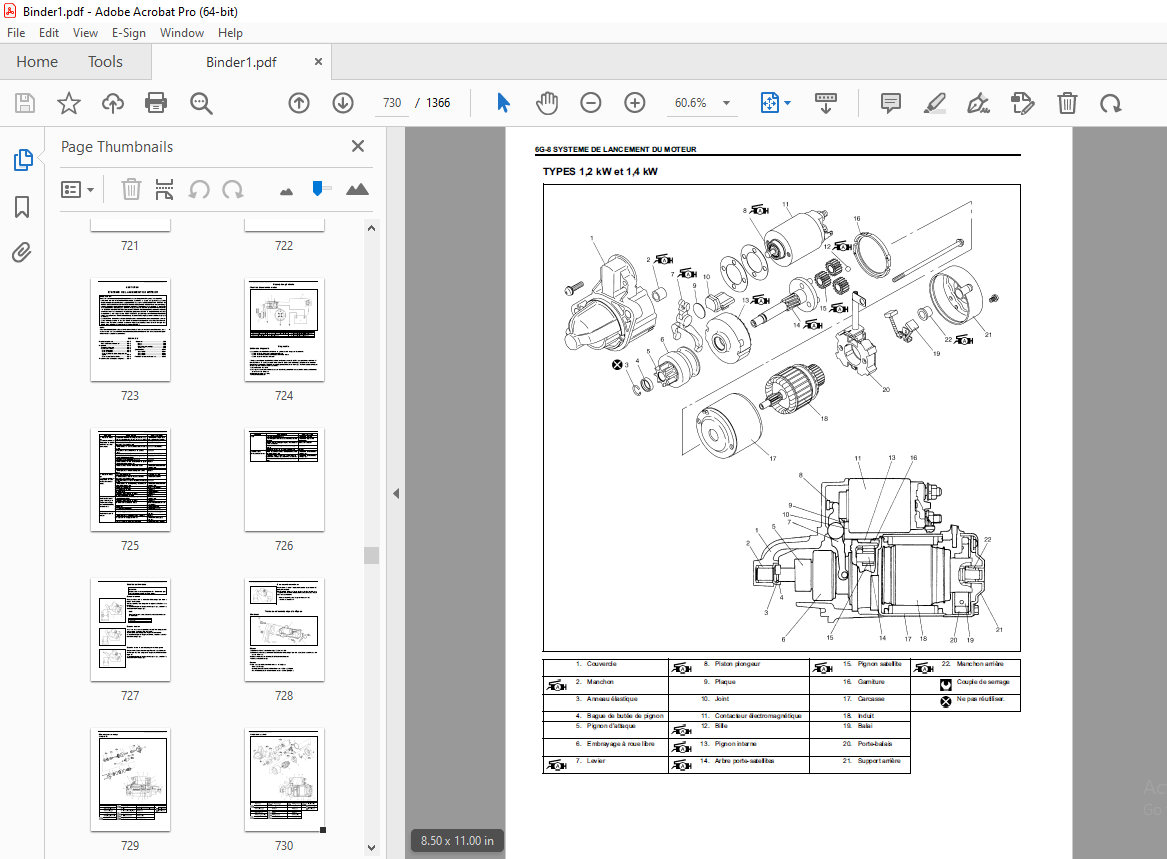The width and height of the screenshot is (1167, 859).
Task: Reduce thumbnail size with small mountain icon
Action: click(287, 191)
